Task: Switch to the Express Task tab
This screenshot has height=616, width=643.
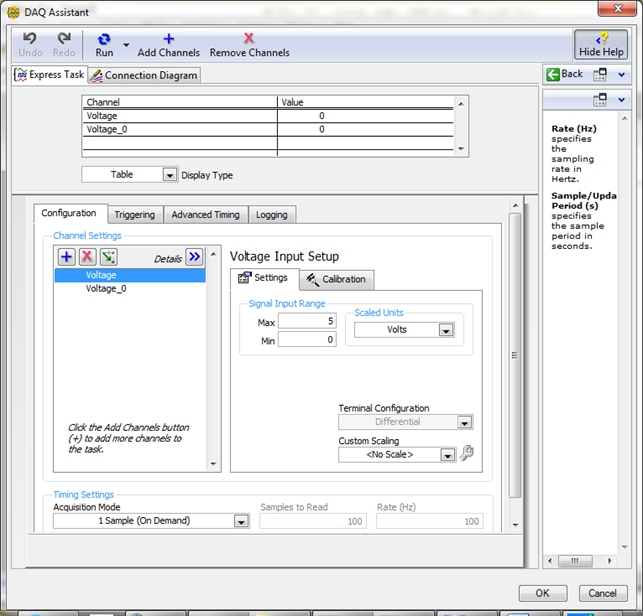Action: pos(50,75)
